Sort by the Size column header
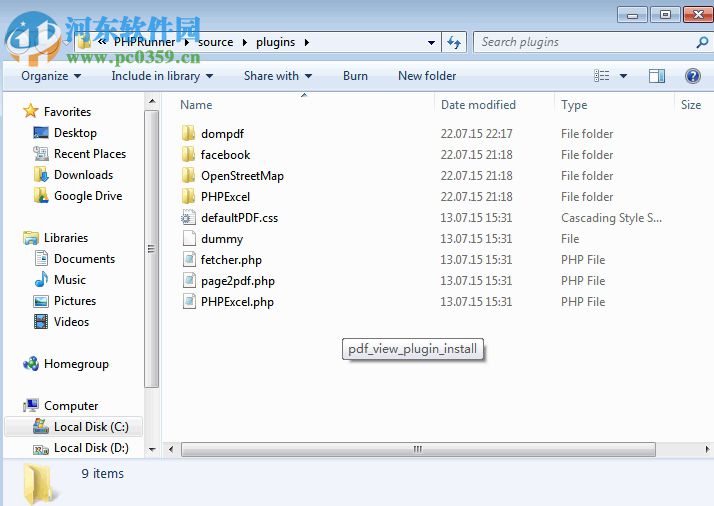Image resolution: width=714 pixels, height=506 pixels. (691, 105)
